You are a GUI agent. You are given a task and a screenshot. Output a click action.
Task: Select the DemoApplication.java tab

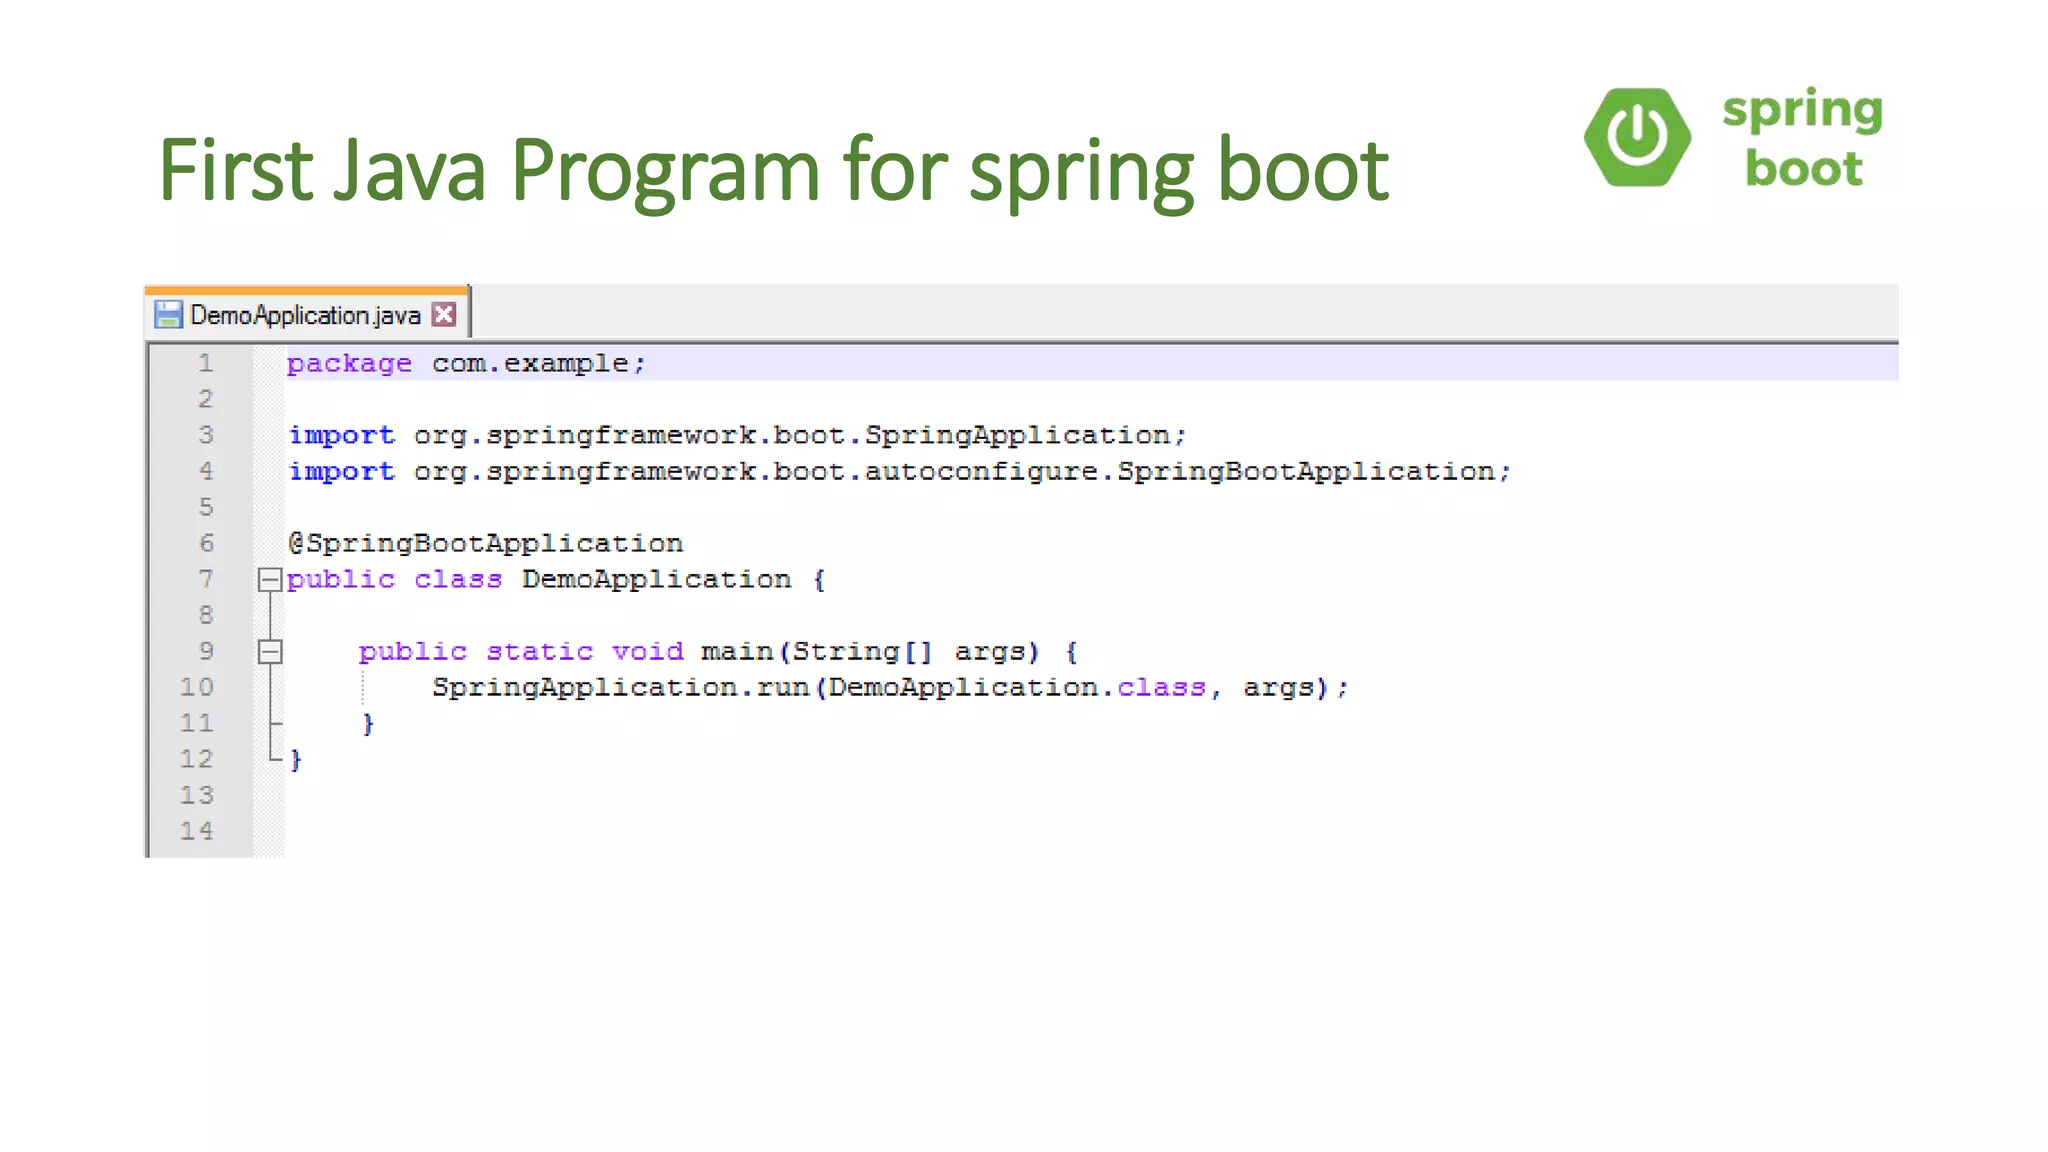coord(305,315)
